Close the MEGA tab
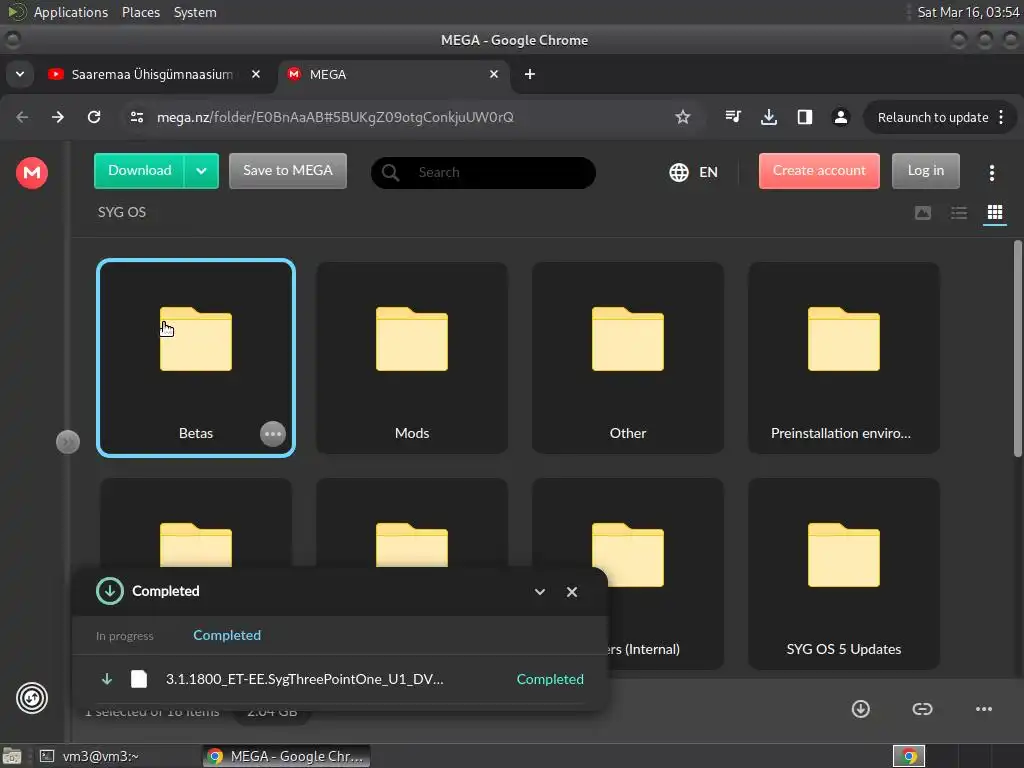Image resolution: width=1024 pixels, height=768 pixels. 494,74
